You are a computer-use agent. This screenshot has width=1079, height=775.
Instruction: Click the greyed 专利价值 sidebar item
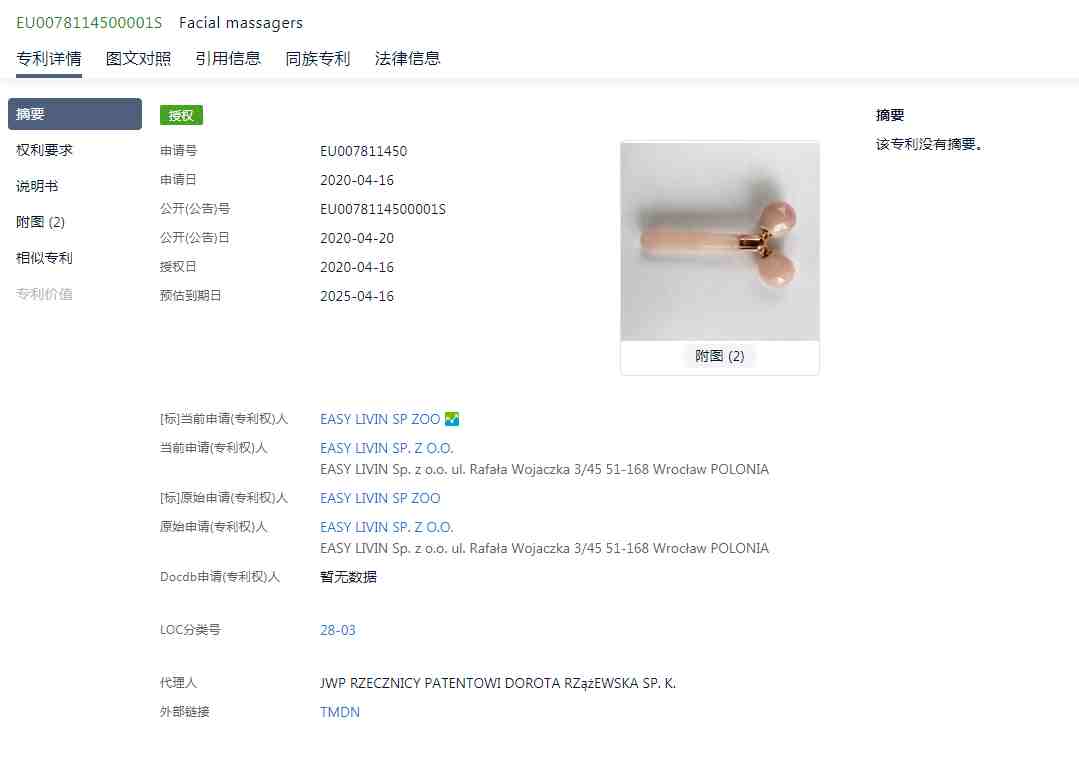pyautogui.click(x=44, y=294)
